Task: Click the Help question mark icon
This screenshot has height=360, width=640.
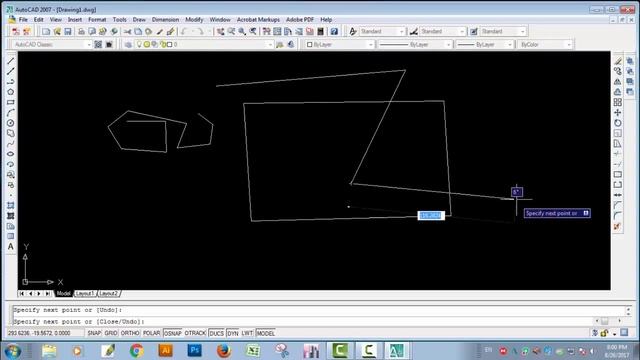Action: [334, 31]
